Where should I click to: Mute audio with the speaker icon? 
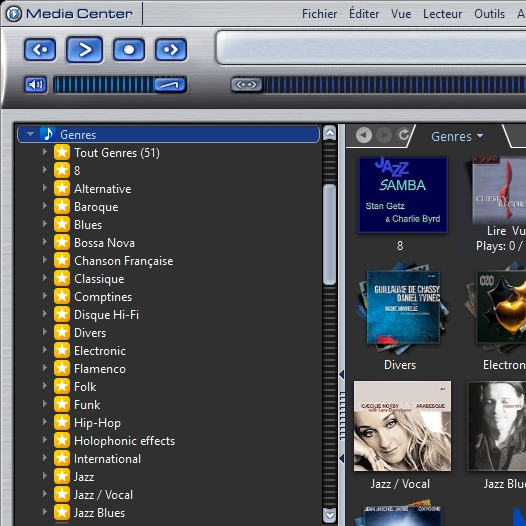coord(36,85)
